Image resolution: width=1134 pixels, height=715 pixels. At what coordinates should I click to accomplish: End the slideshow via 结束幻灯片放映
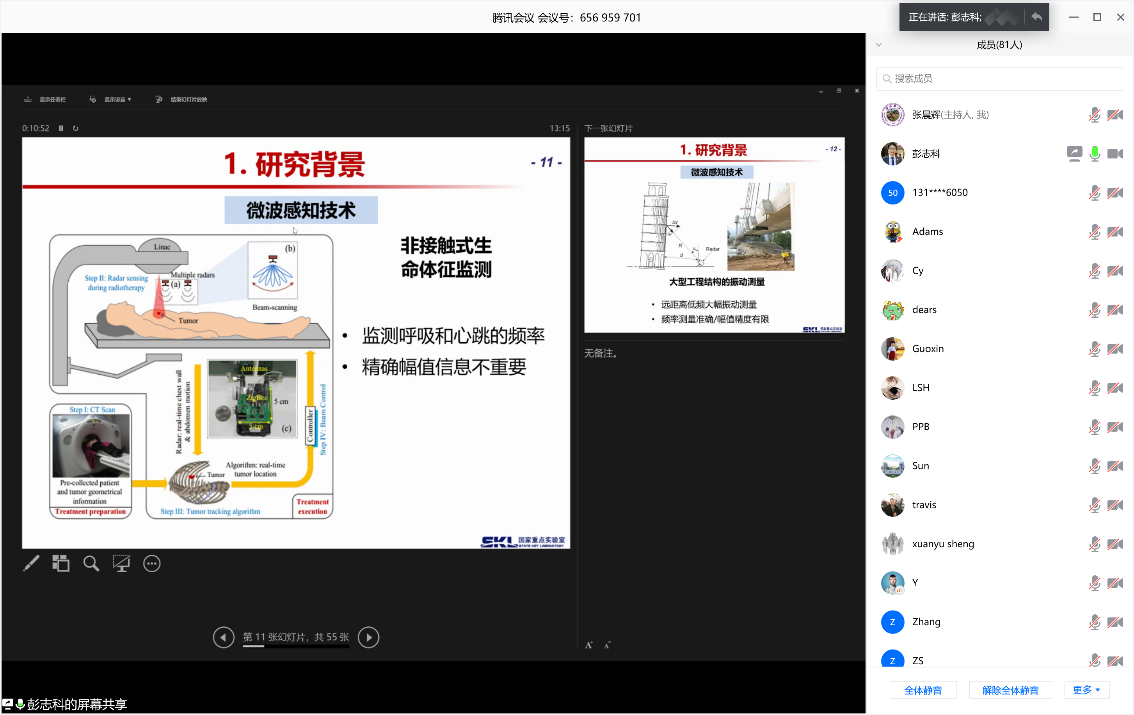click(x=189, y=99)
